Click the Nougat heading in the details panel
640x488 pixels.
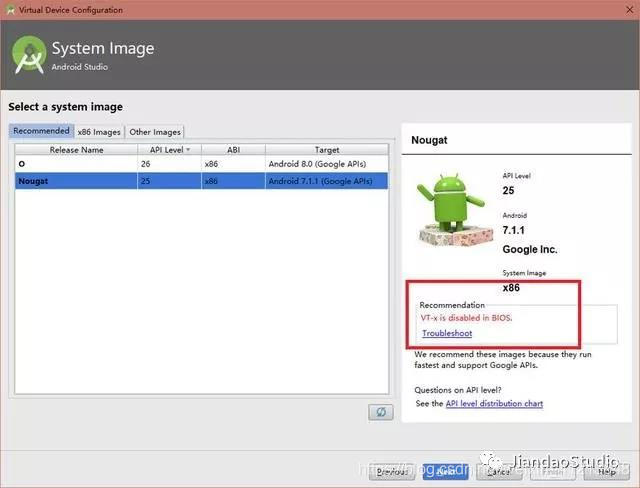429,140
